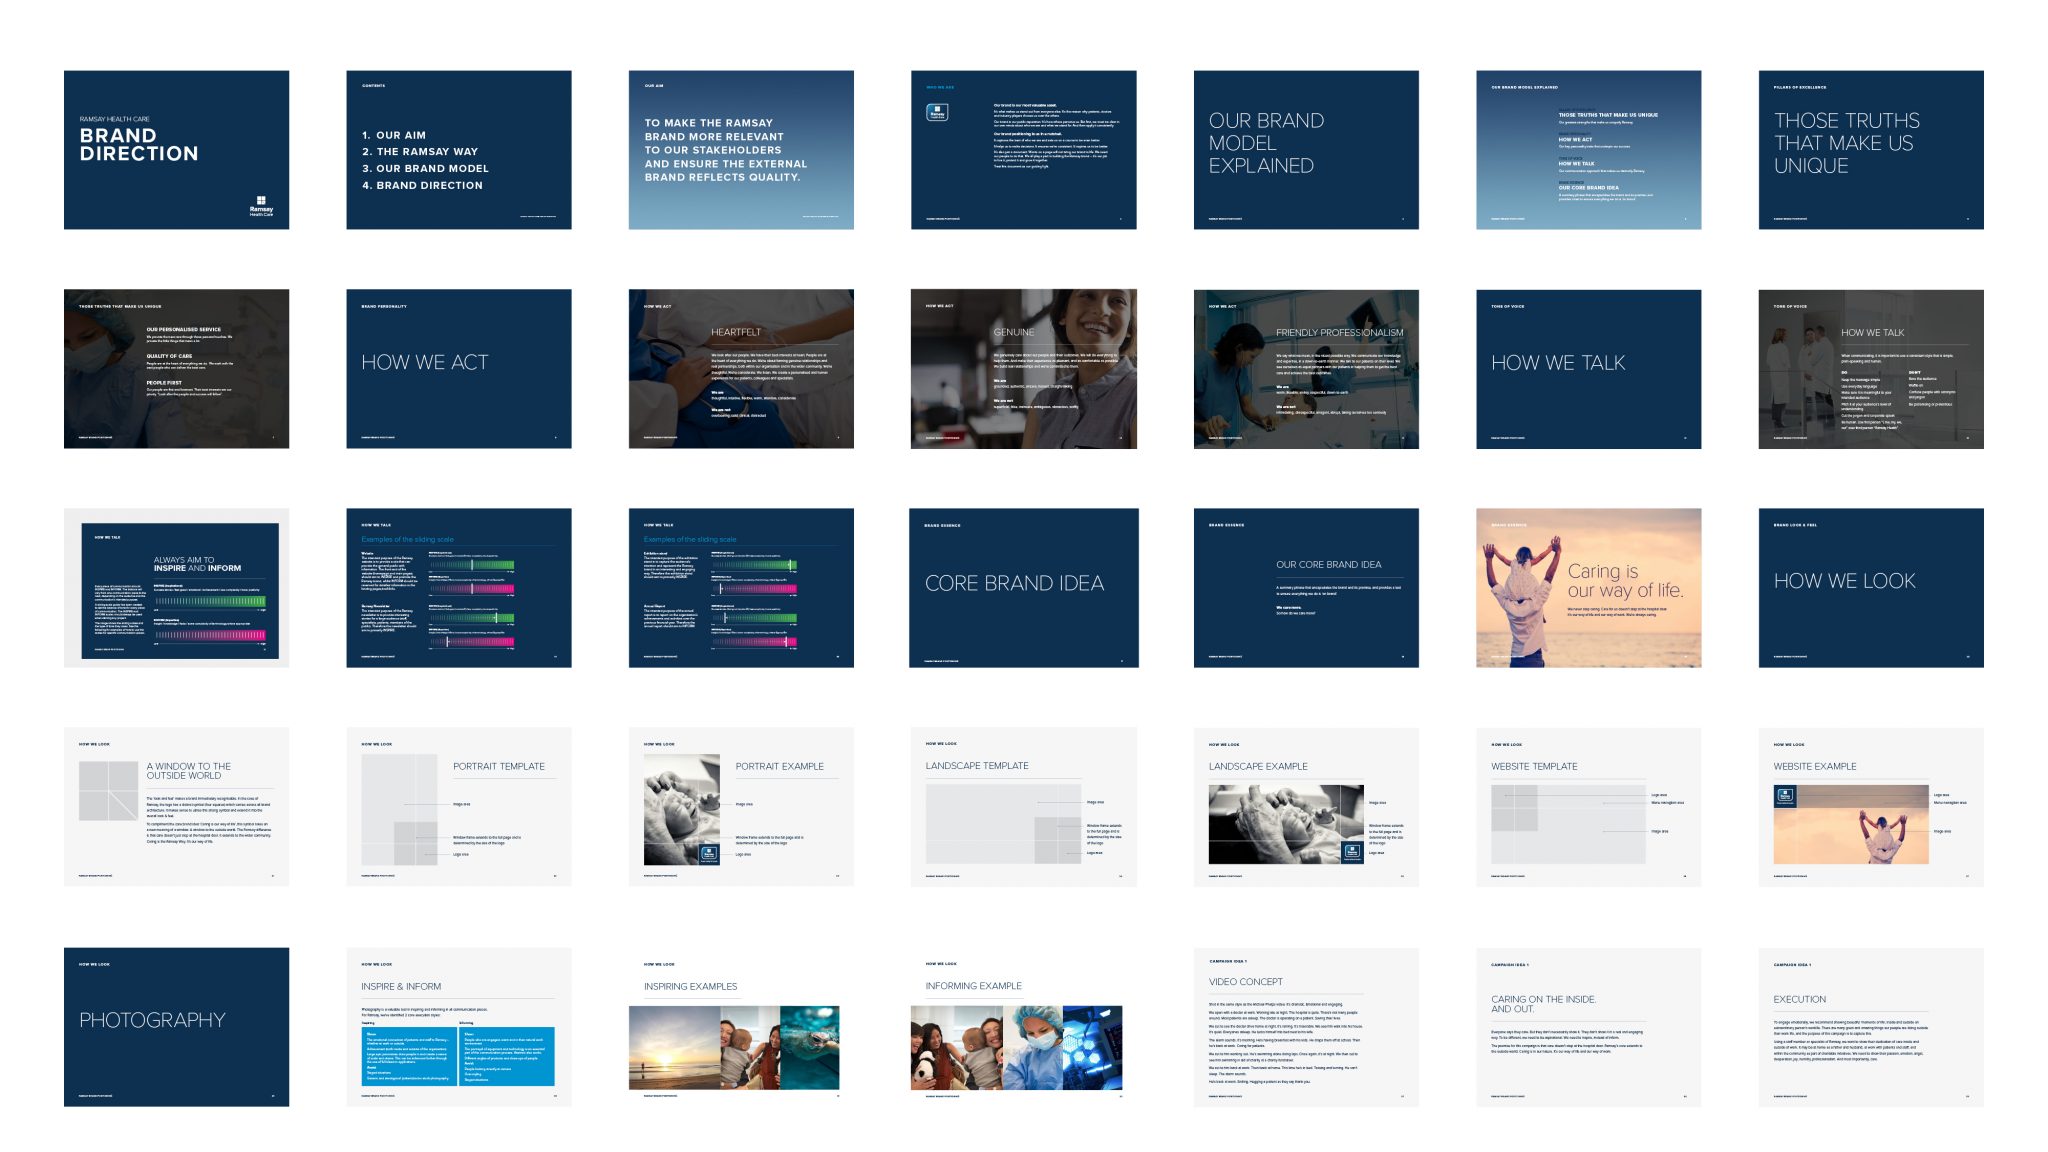Select second 'Examples of the sliding scale' slide
Image resolution: width=2048 pixels, height=1152 pixels.
[x=741, y=588]
